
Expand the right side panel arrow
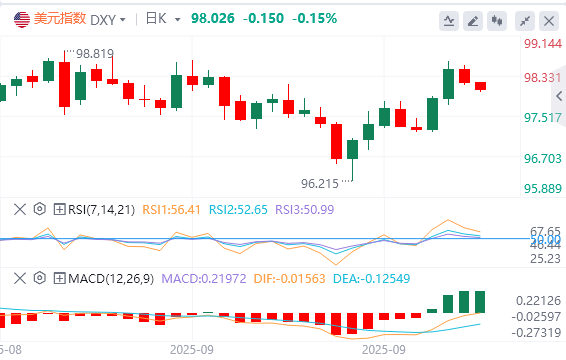click(x=559, y=96)
